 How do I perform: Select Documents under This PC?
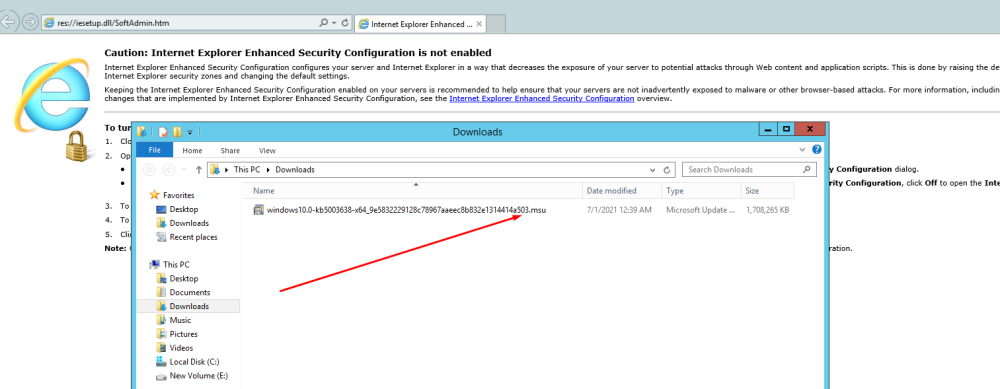click(x=189, y=293)
